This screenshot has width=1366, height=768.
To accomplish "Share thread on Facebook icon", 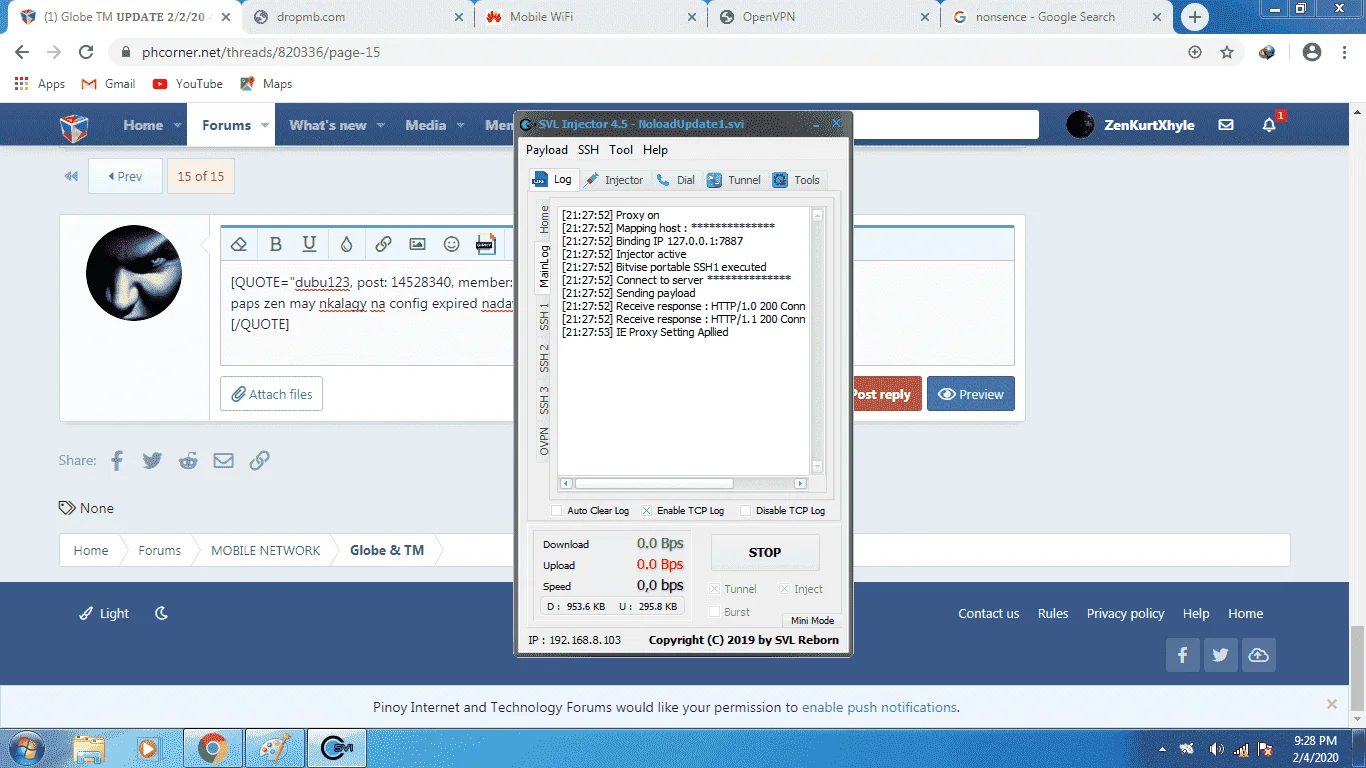I will (117, 460).
